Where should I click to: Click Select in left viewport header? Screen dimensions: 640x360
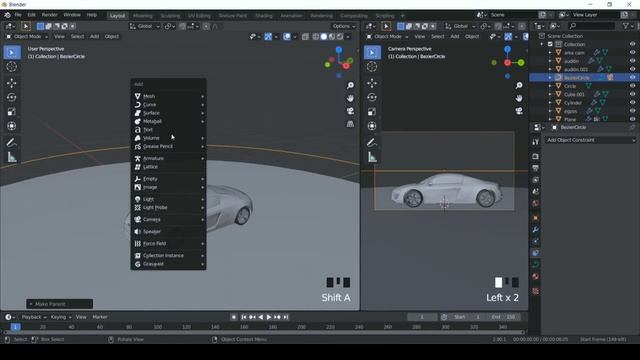pos(77,37)
